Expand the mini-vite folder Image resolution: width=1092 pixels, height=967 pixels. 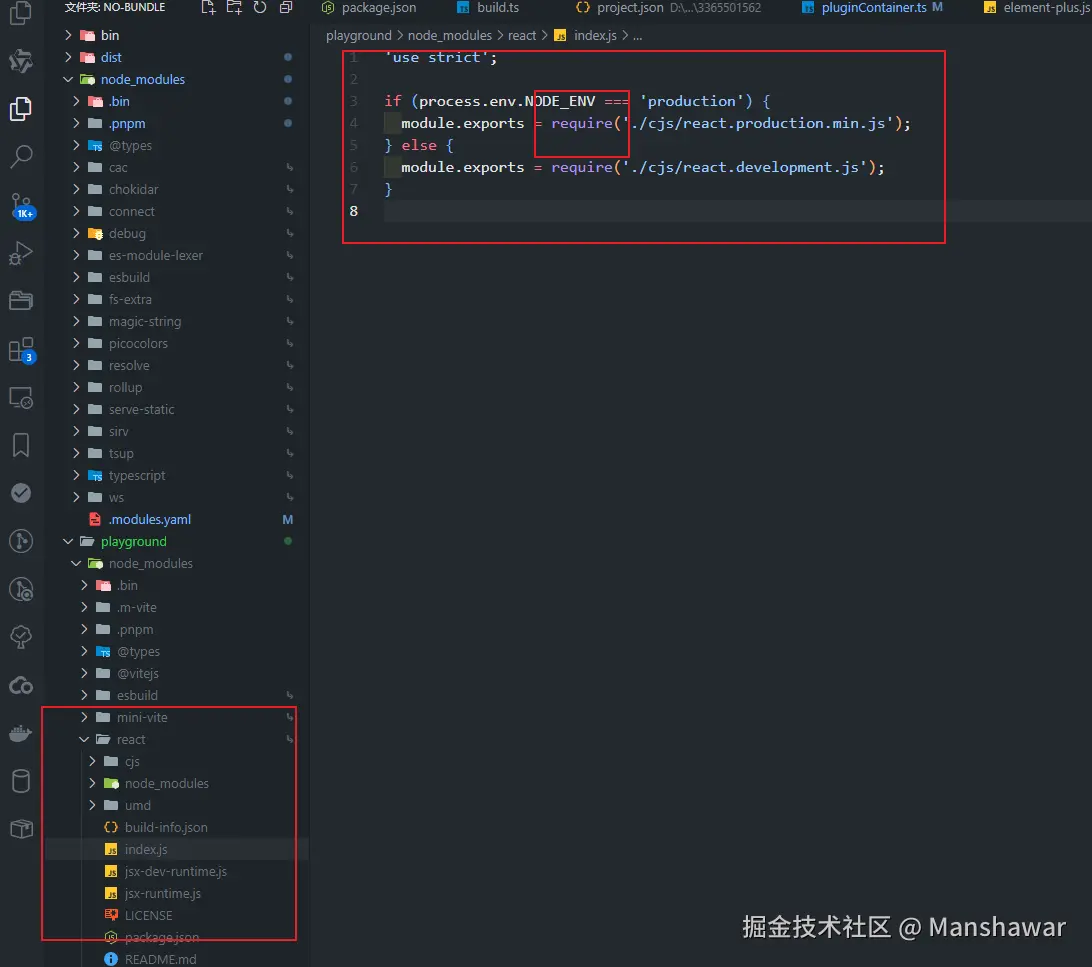point(177,717)
